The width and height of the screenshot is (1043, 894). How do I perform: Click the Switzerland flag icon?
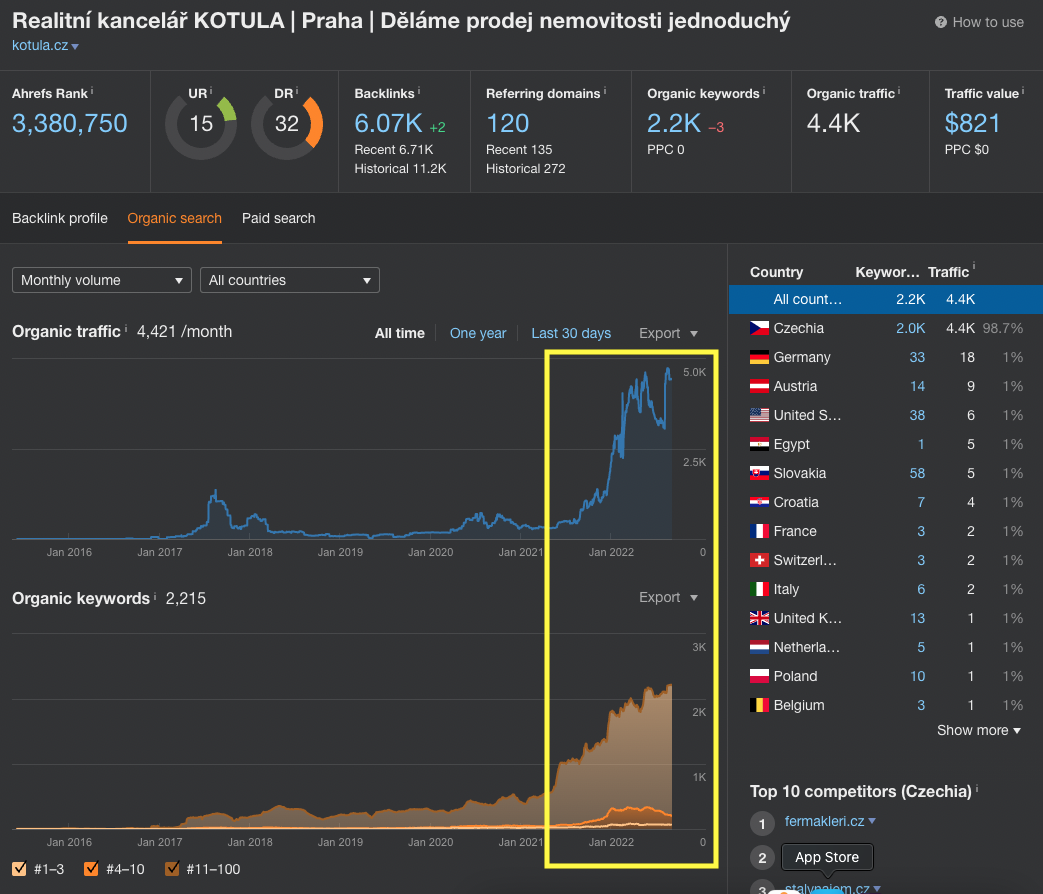pos(759,560)
